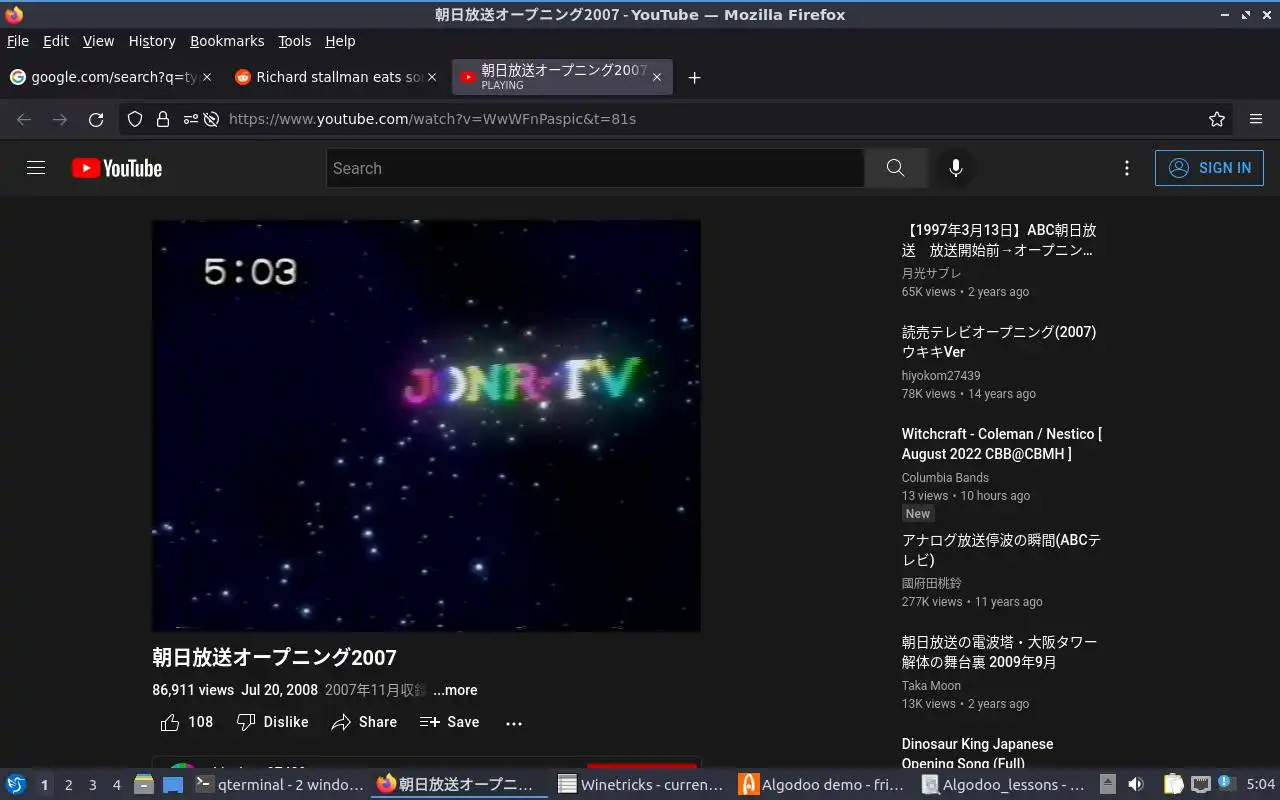Open hiyokom27439 channel name
This screenshot has width=1280, height=800.
[x=941, y=376]
